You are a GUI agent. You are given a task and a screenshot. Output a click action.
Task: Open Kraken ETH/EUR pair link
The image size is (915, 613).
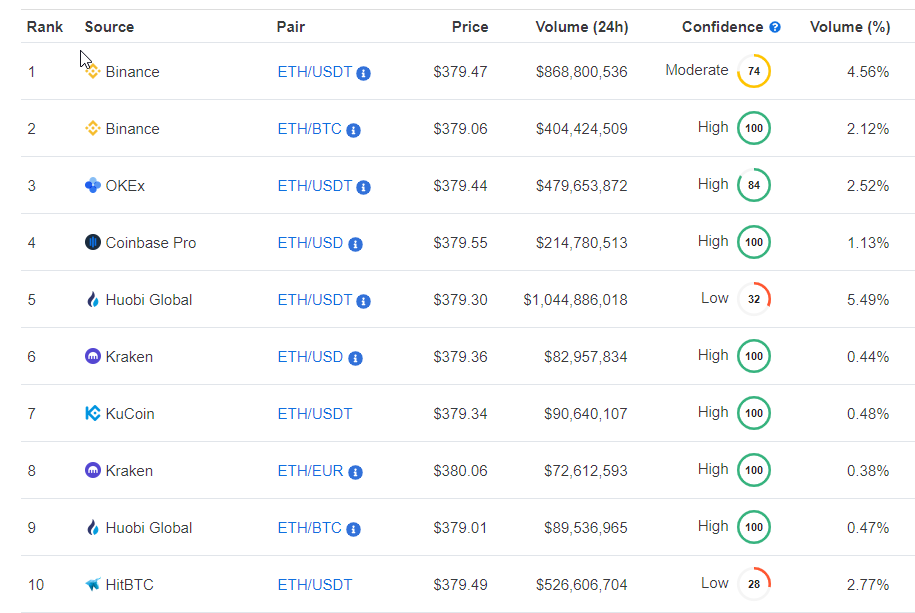(310, 471)
